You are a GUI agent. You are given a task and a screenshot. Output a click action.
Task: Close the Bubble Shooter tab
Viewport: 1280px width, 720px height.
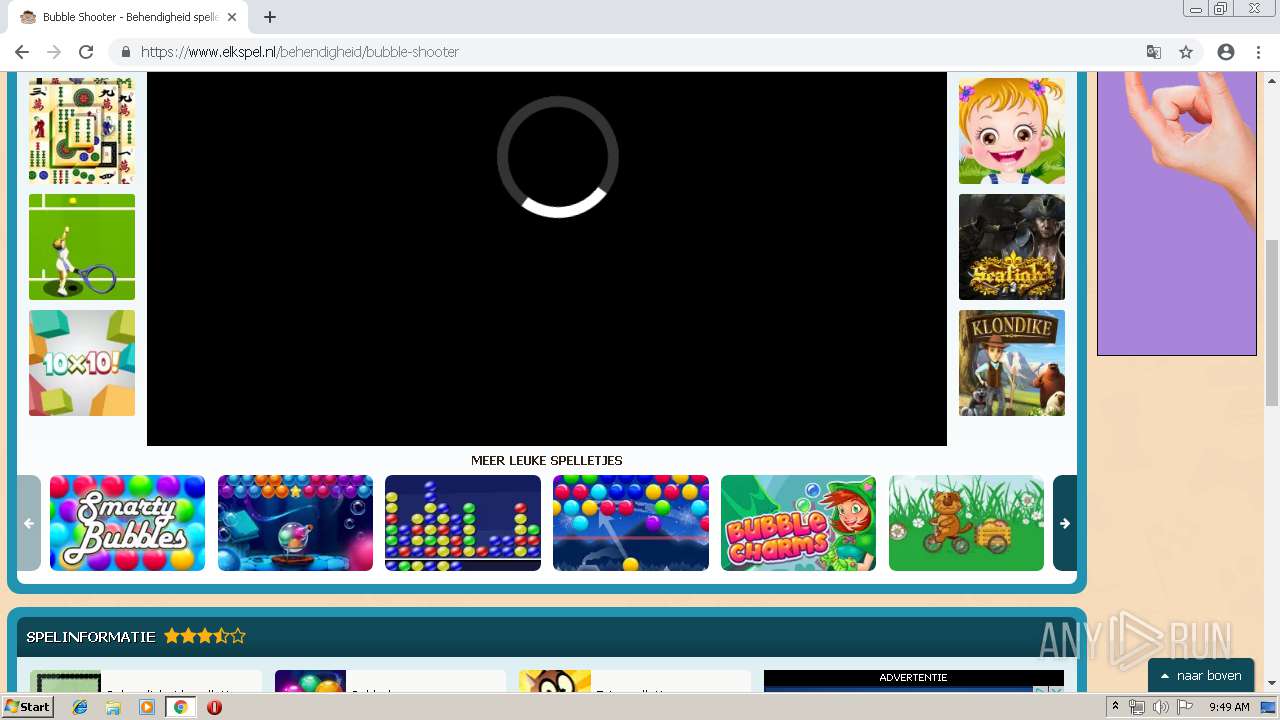[232, 17]
